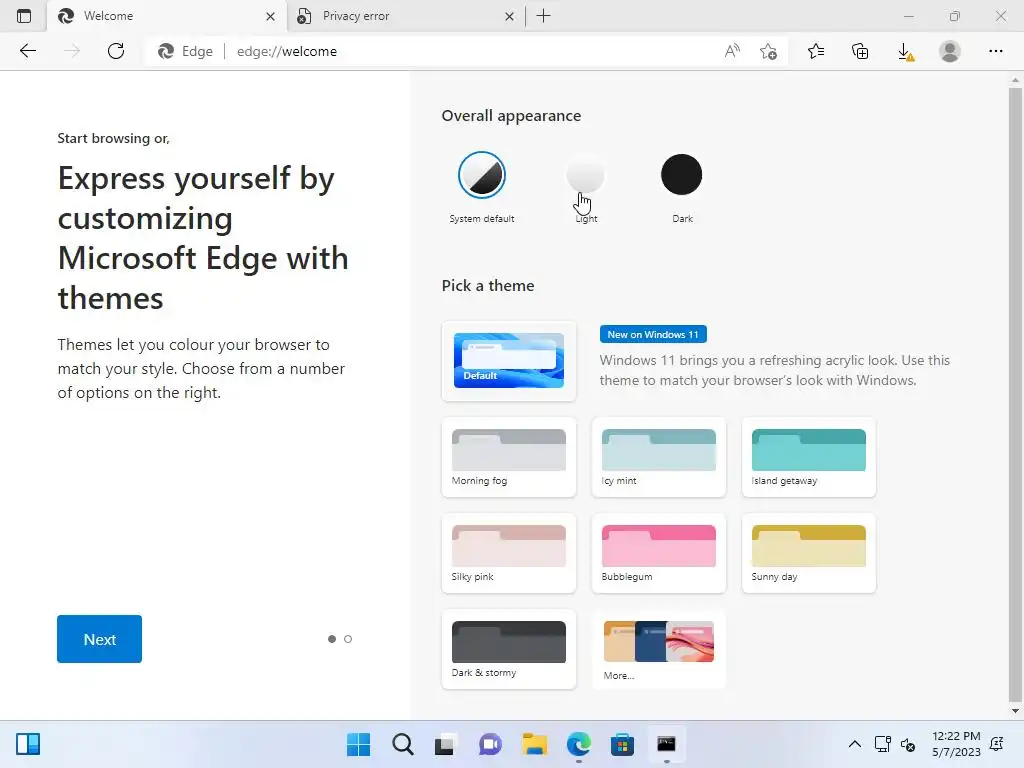This screenshot has height=768, width=1024.
Task: Open notification center icon
Action: (997, 744)
